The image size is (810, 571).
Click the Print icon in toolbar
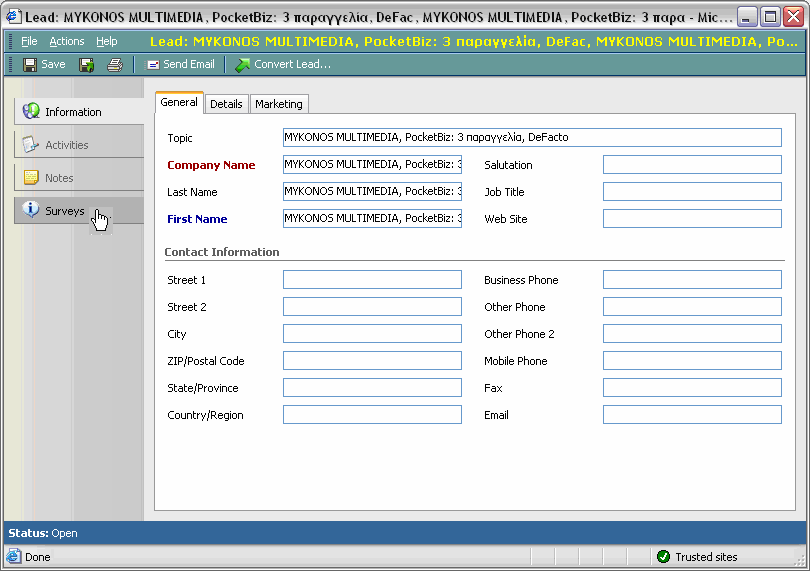(115, 65)
